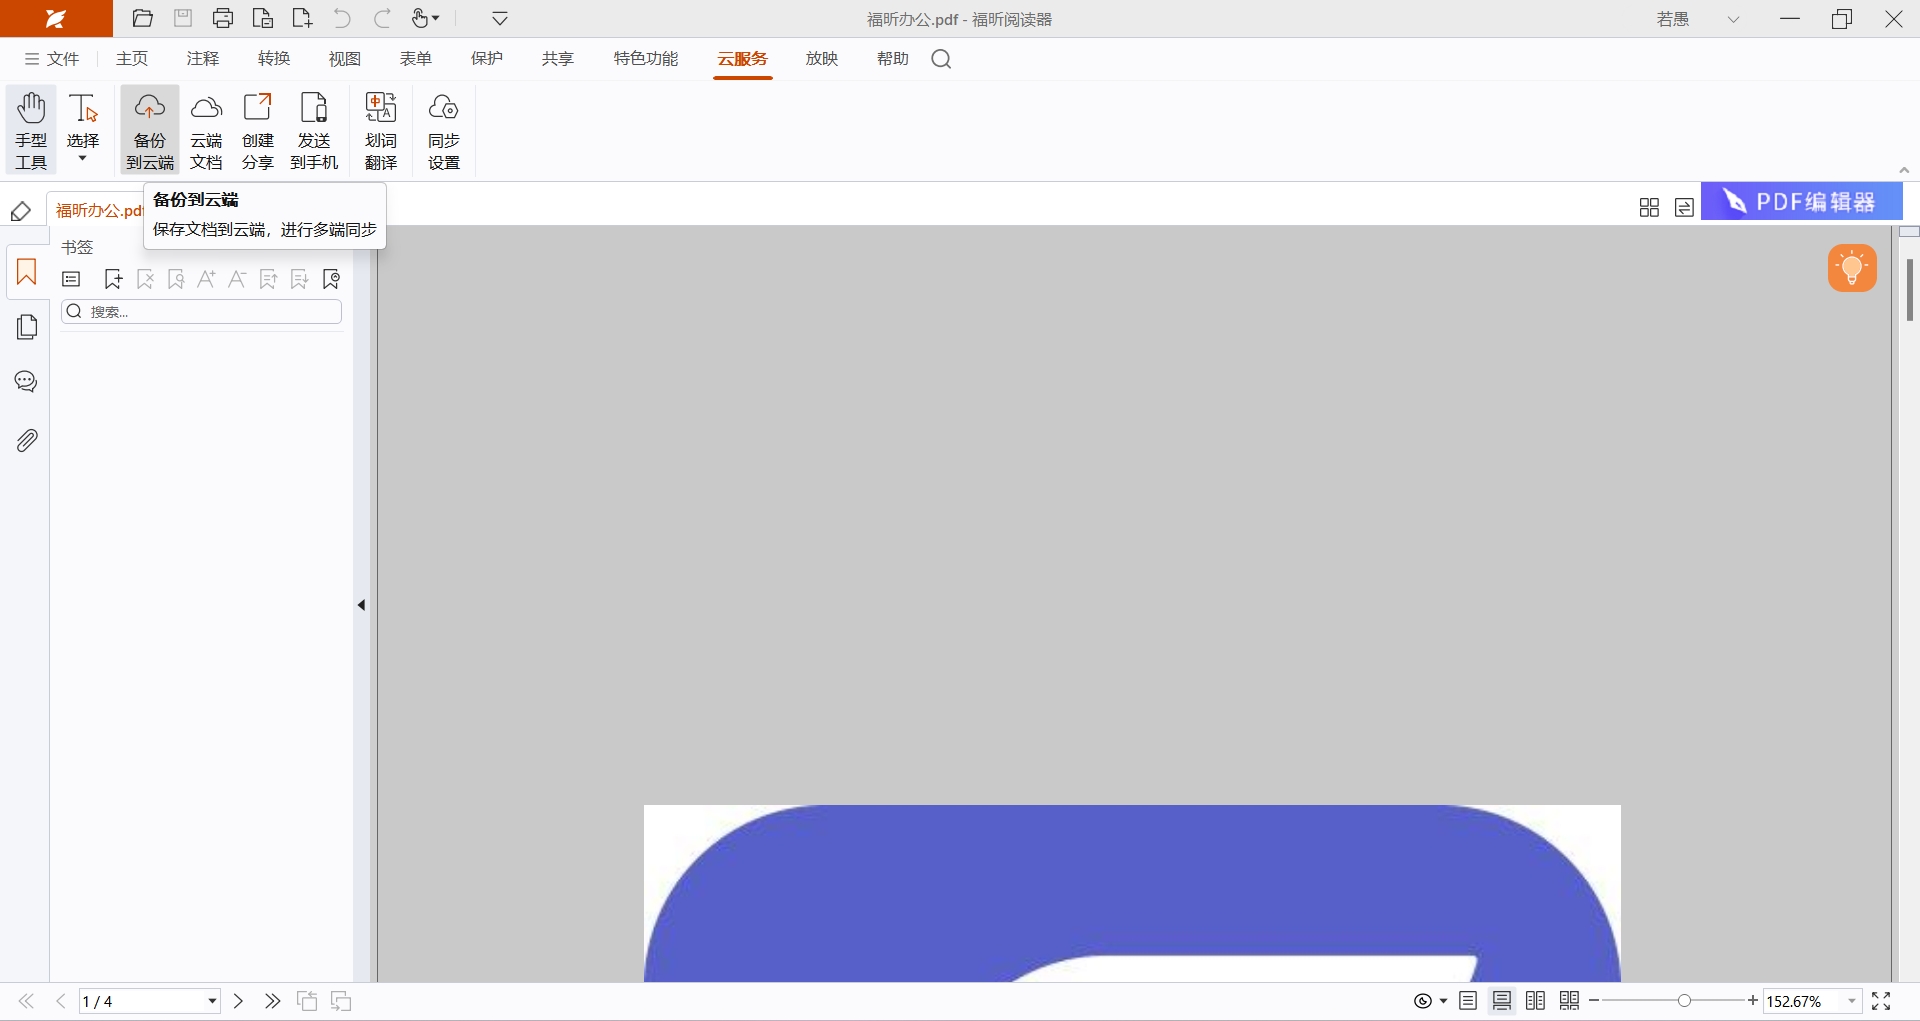
Task: Select the 福昕办公.pdf document tab
Action: [98, 210]
